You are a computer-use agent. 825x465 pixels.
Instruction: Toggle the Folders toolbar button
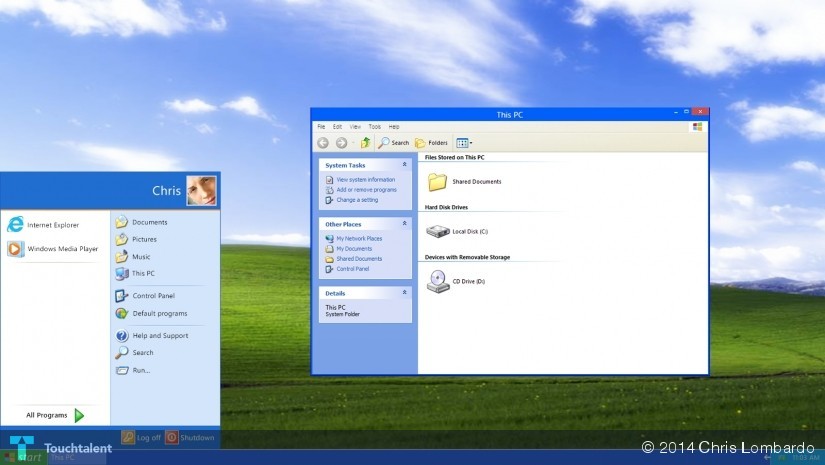pyautogui.click(x=431, y=143)
